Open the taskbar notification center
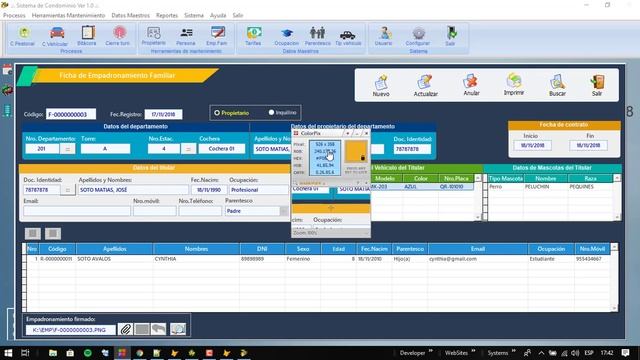The image size is (640, 360). click(626, 353)
